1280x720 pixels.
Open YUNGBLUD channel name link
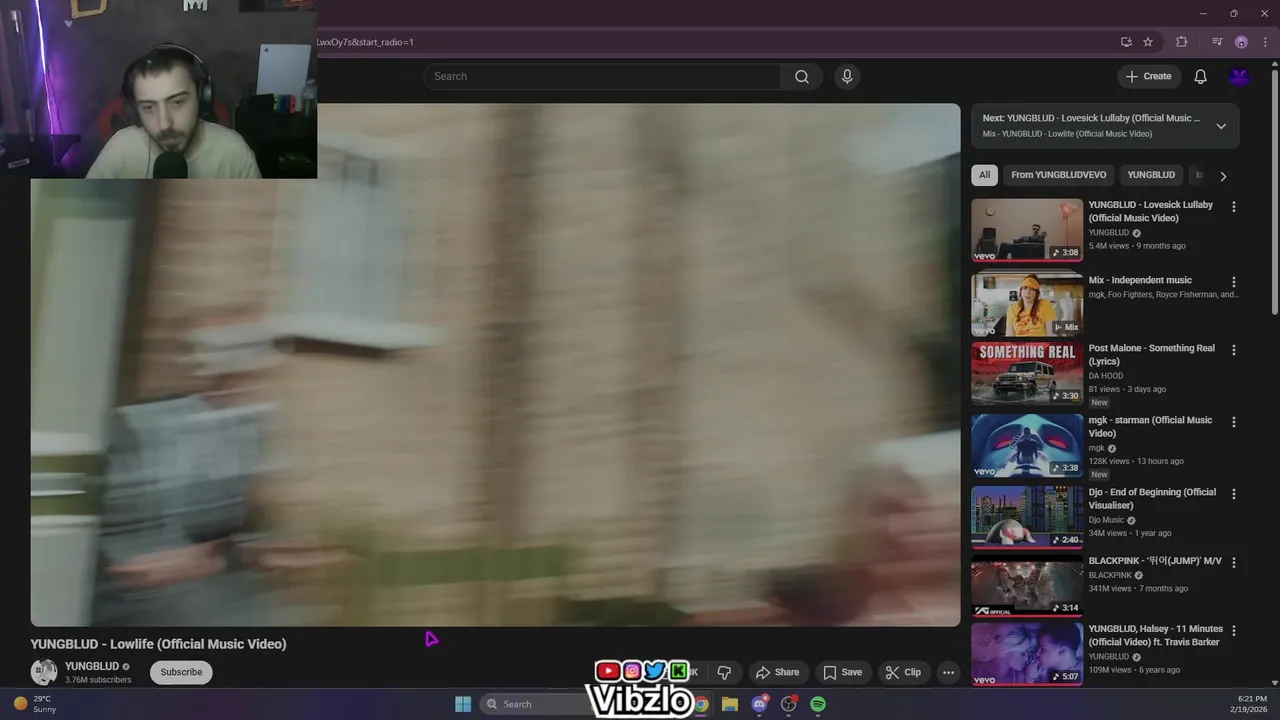point(92,666)
